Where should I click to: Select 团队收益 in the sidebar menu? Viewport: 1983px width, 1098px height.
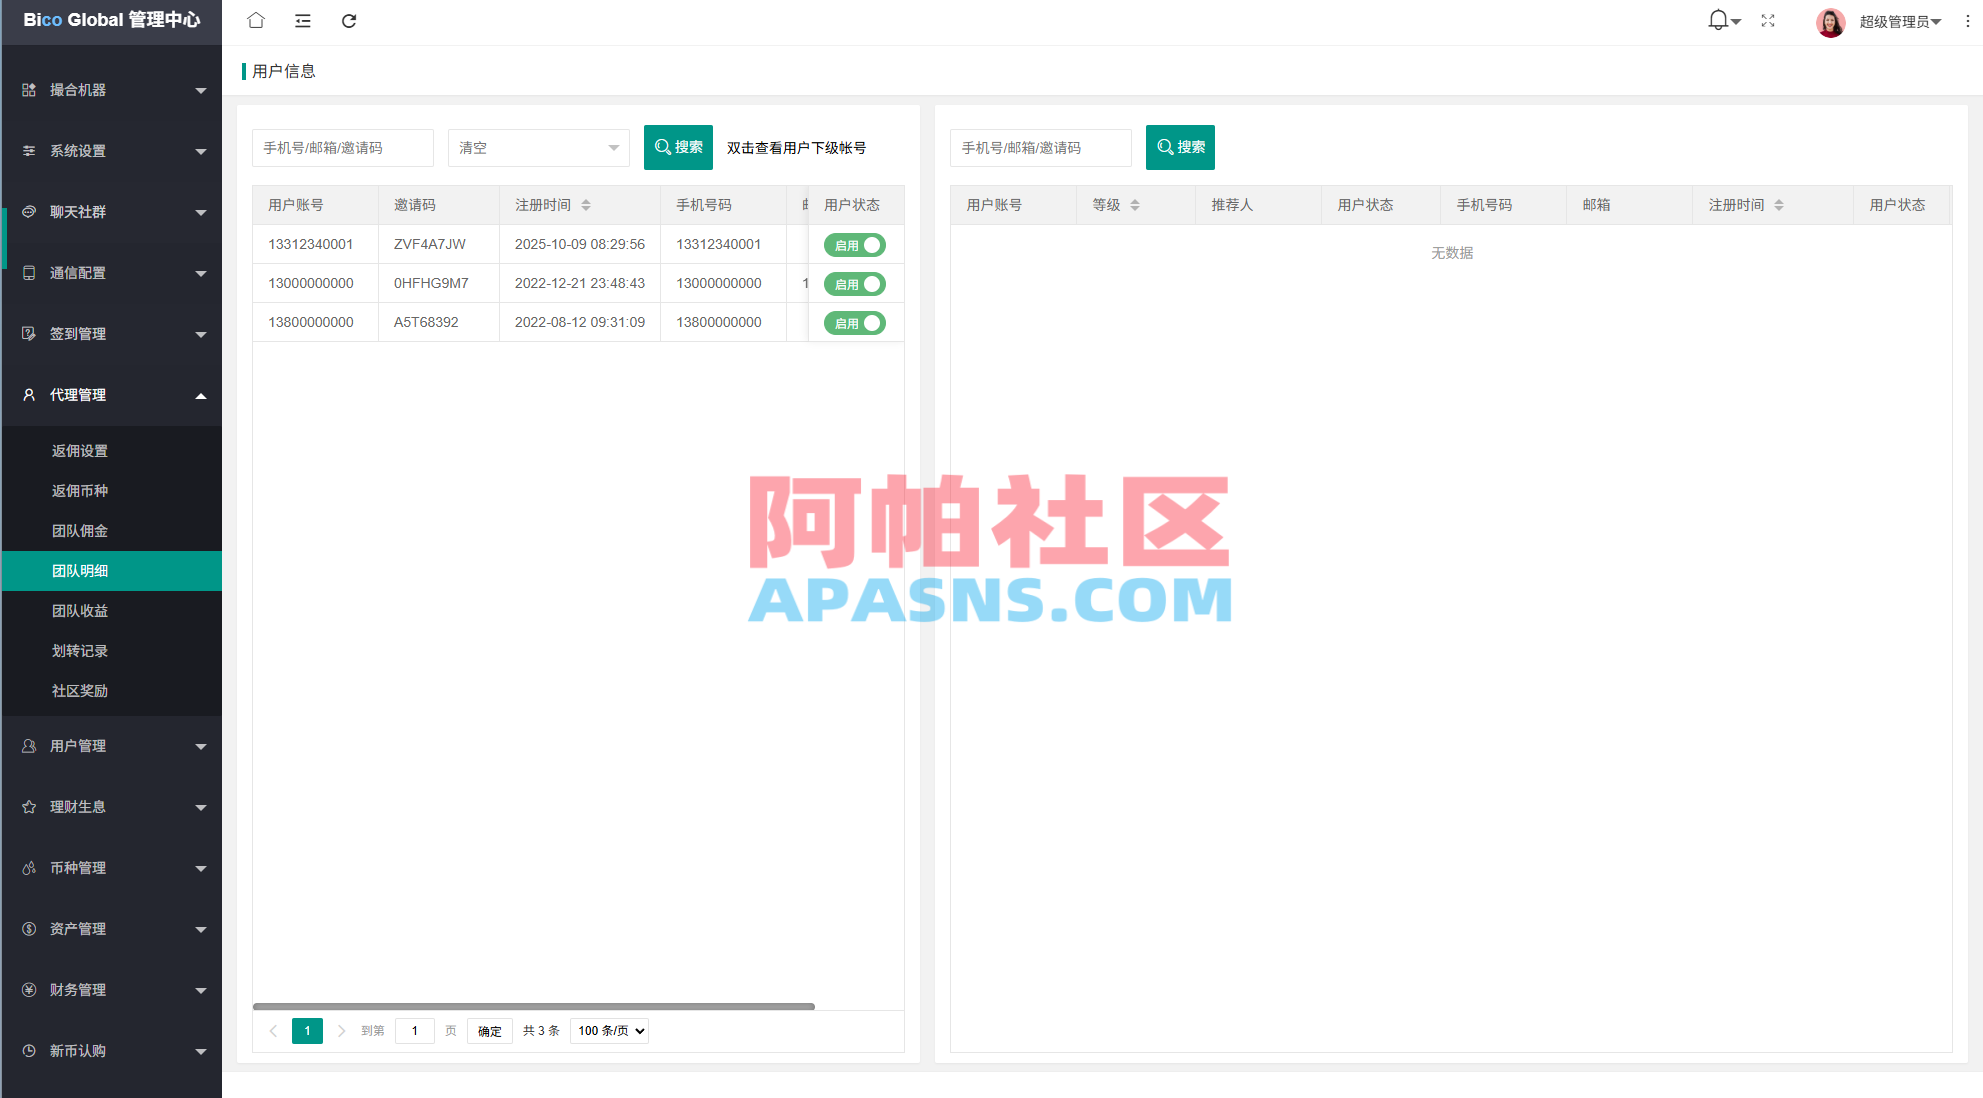pyautogui.click(x=80, y=610)
